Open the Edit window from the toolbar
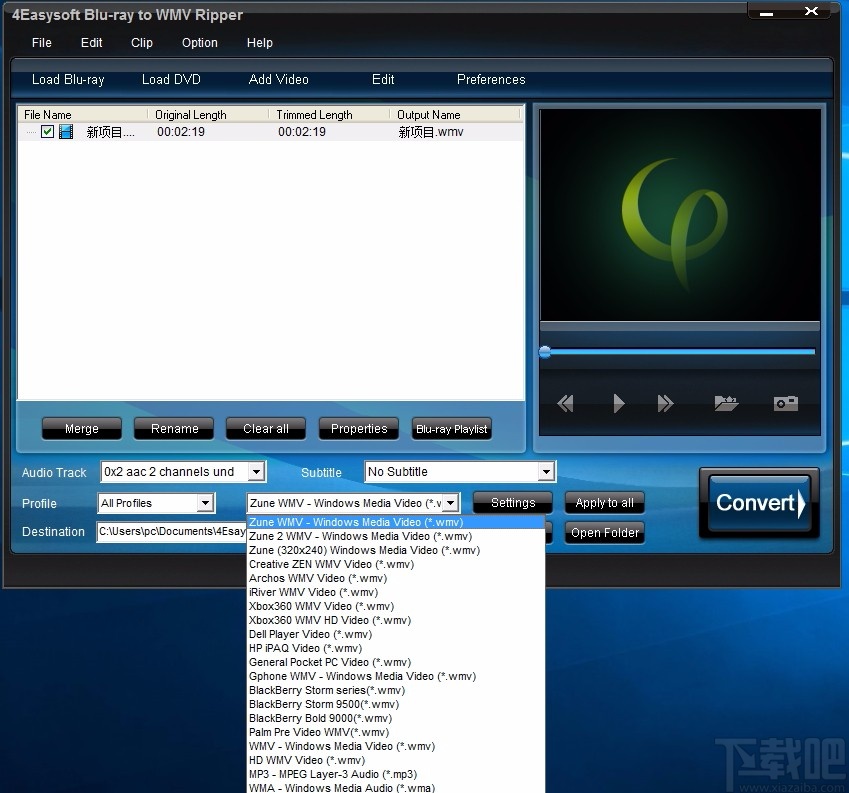 [x=383, y=80]
